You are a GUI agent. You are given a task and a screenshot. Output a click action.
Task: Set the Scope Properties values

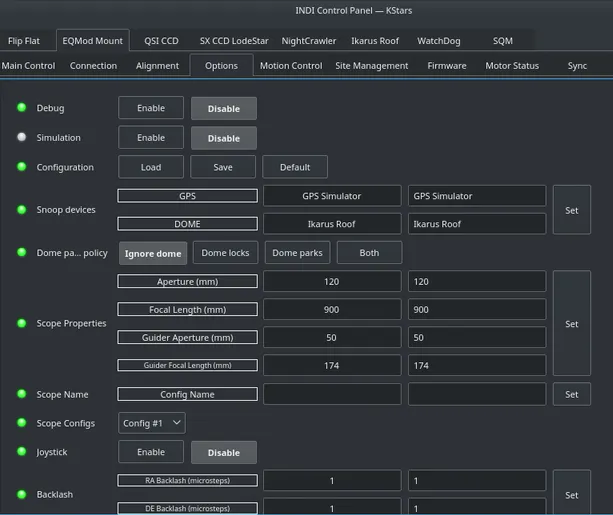click(x=572, y=323)
